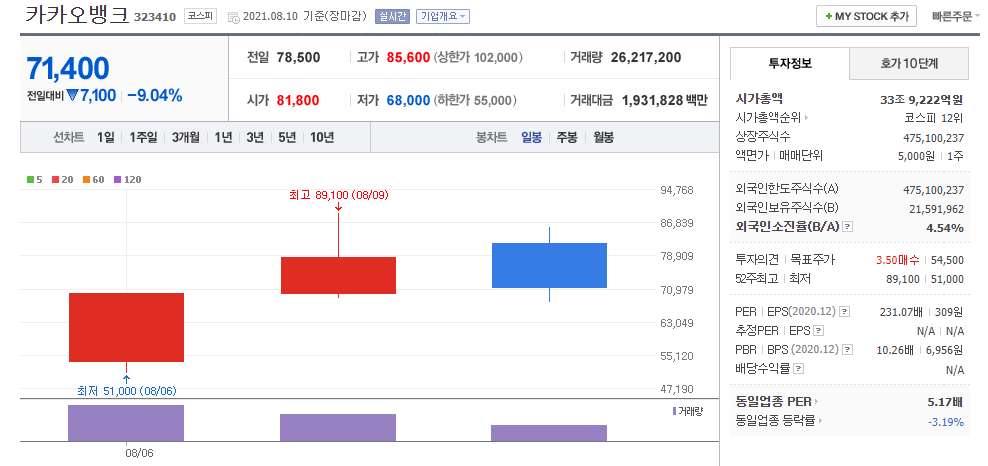This screenshot has height=466, width=988.
Task: Click the blue down triangle before 7,100
Action: 72,95
